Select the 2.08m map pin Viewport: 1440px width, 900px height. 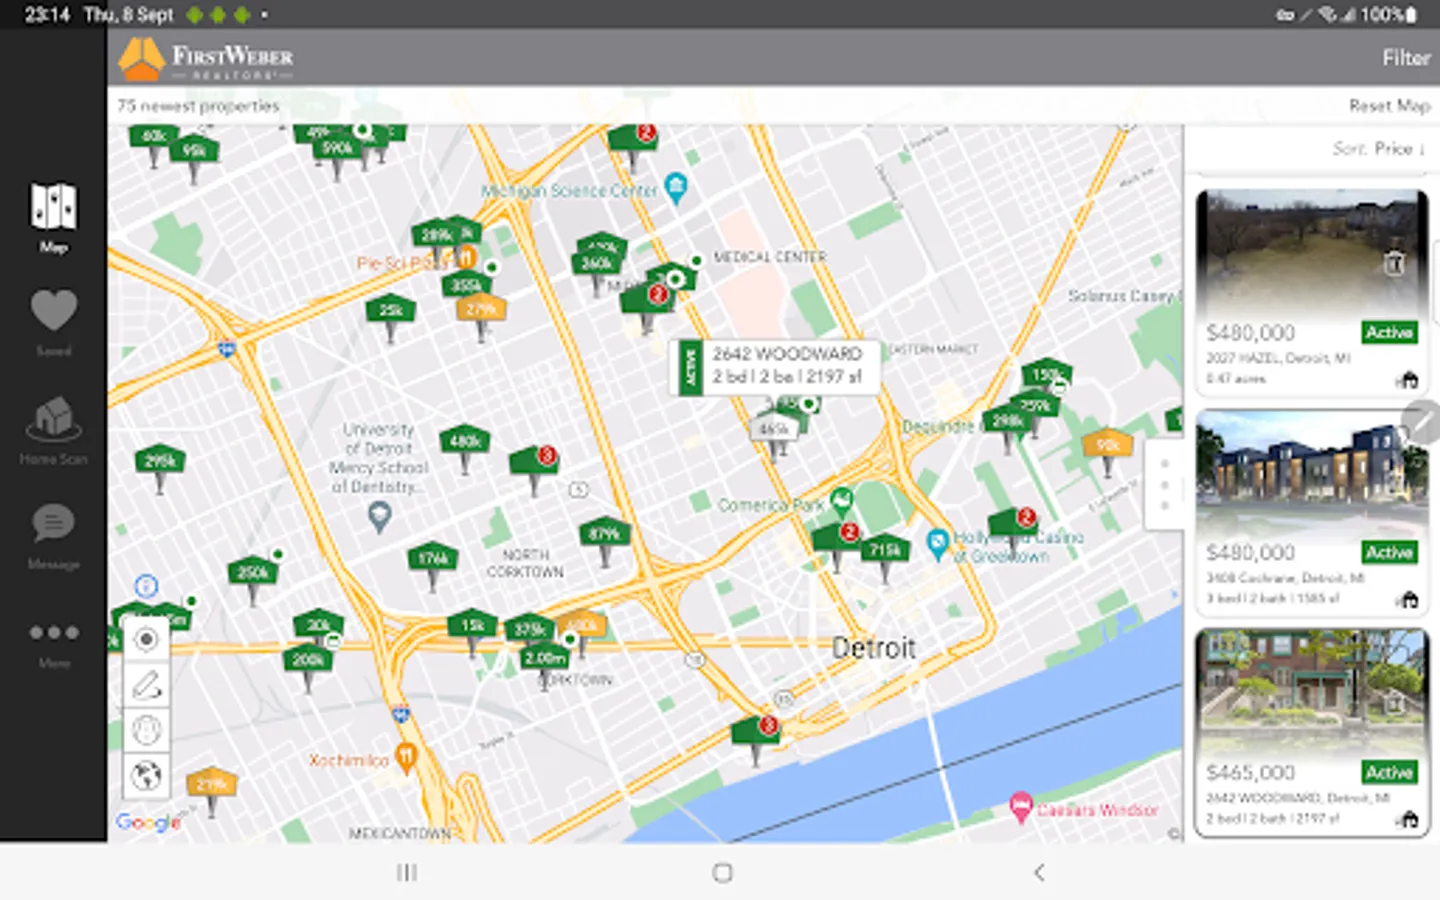coord(545,658)
